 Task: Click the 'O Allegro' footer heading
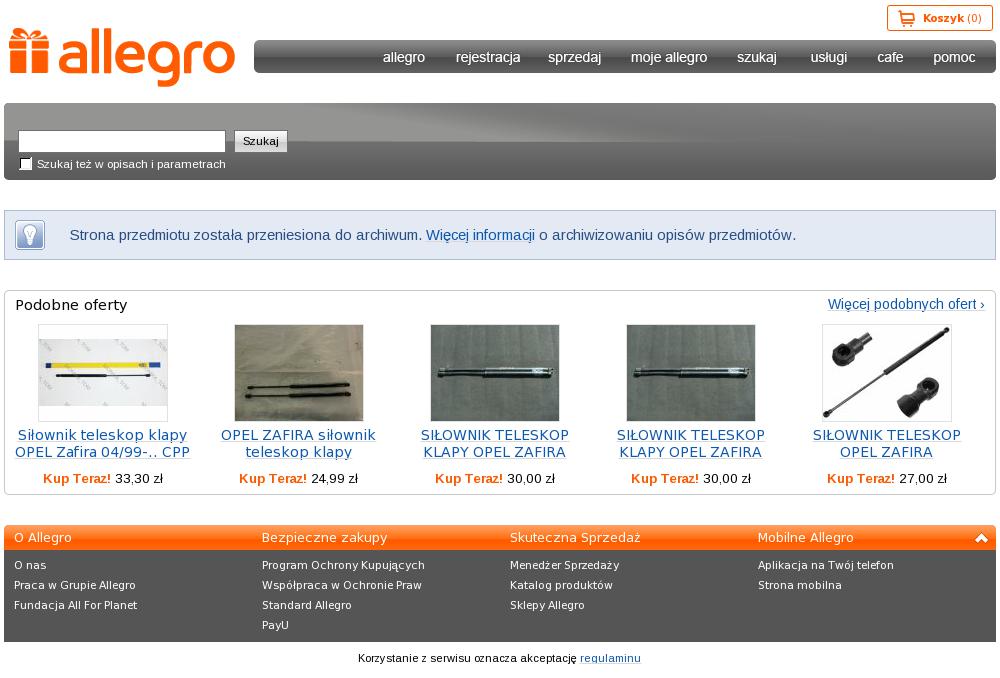[x=43, y=538]
